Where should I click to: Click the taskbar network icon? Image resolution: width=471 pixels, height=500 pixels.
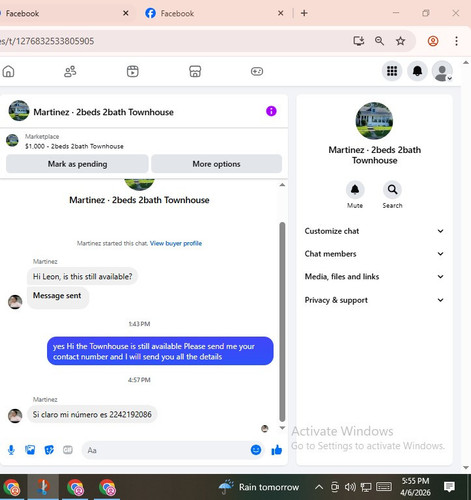pyautogui.click(x=366, y=487)
